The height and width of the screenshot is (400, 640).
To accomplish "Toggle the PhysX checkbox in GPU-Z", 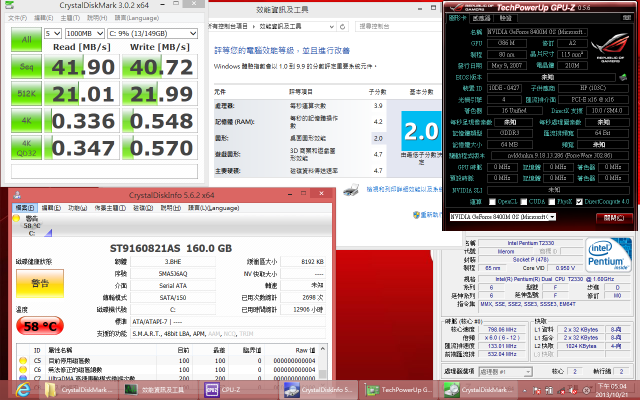I will tap(552, 202).
